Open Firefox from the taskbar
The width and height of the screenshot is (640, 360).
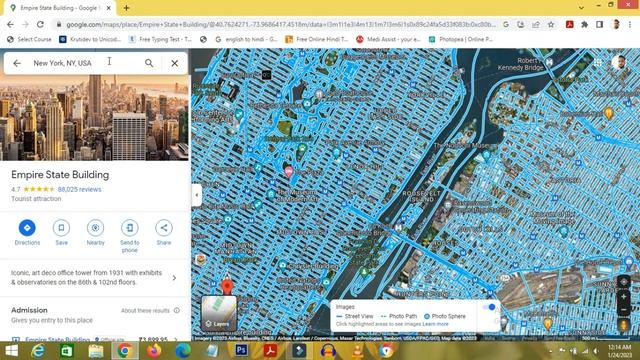pos(153,351)
